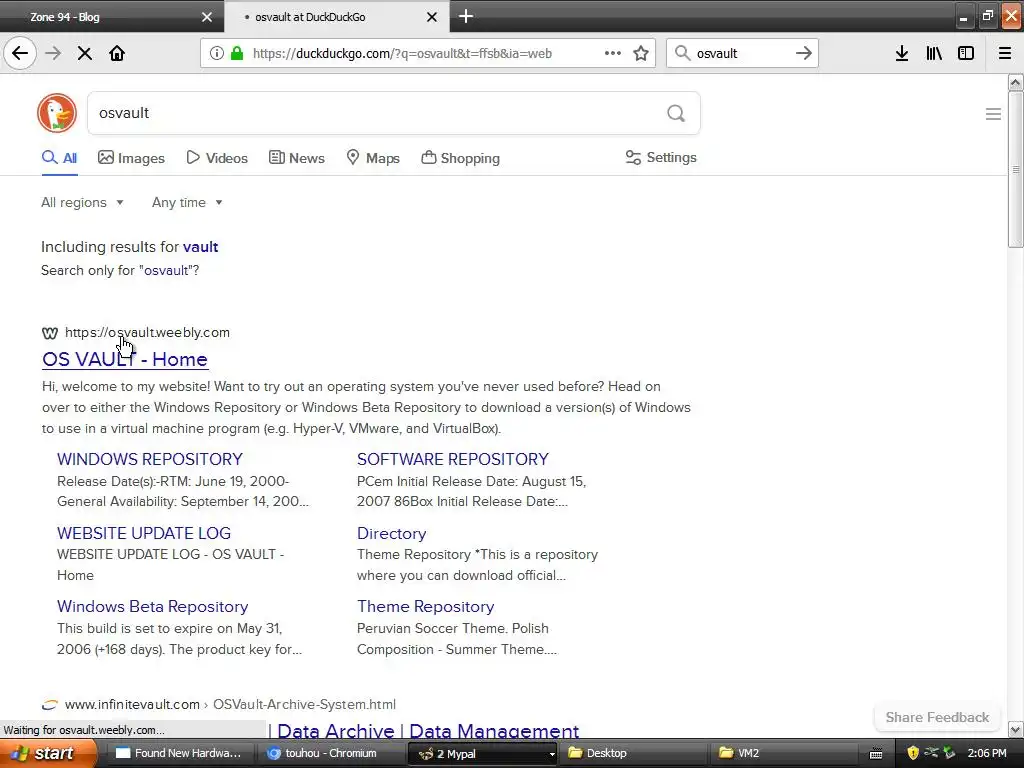Image resolution: width=1024 pixels, height=768 pixels.
Task: Switch to Images results
Action: [x=131, y=158]
